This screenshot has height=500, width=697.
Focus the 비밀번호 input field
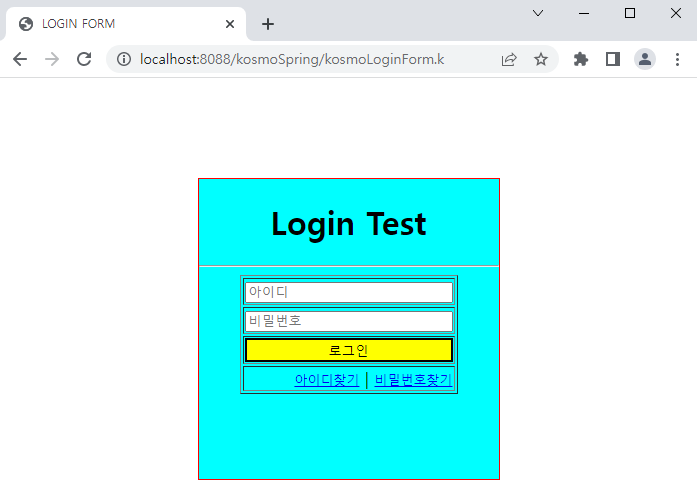(349, 321)
